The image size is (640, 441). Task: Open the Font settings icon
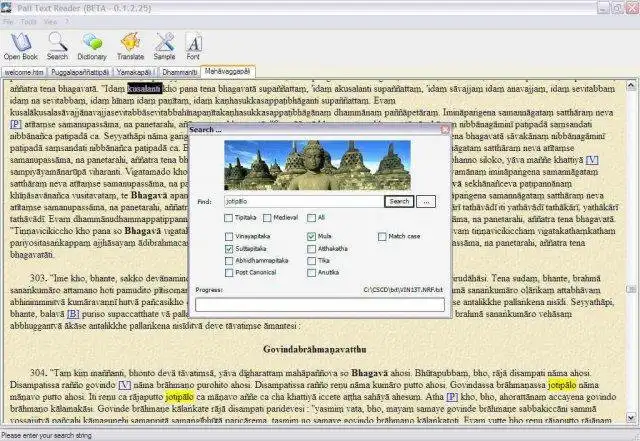click(193, 47)
